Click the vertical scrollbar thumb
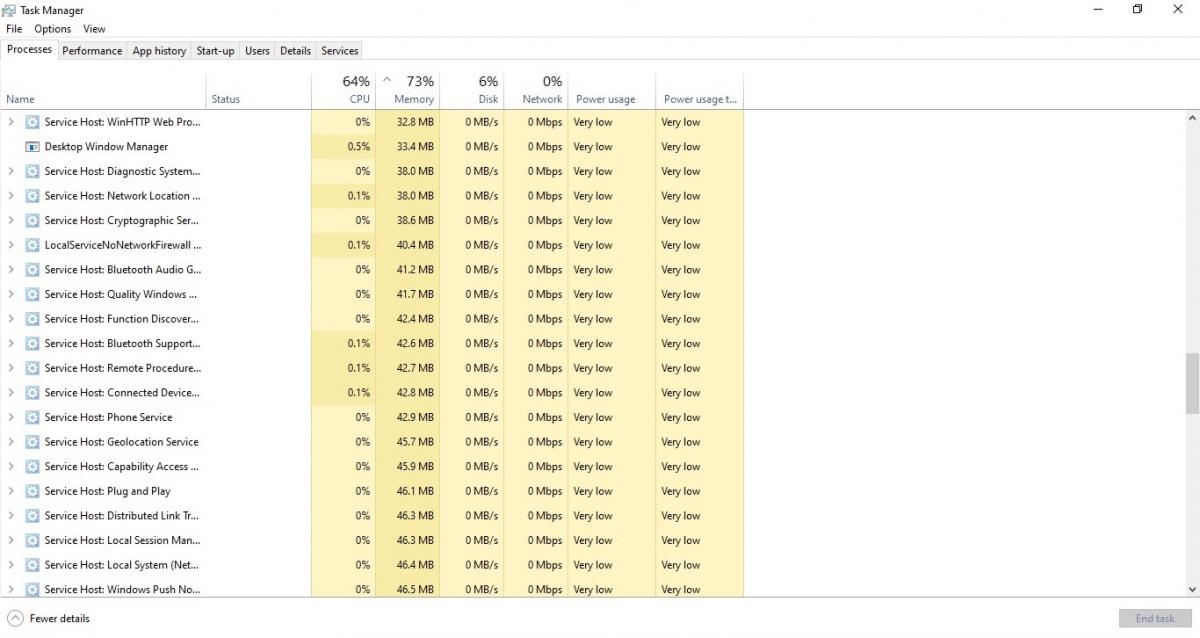Image resolution: width=1200 pixels, height=638 pixels. coord(1192,383)
